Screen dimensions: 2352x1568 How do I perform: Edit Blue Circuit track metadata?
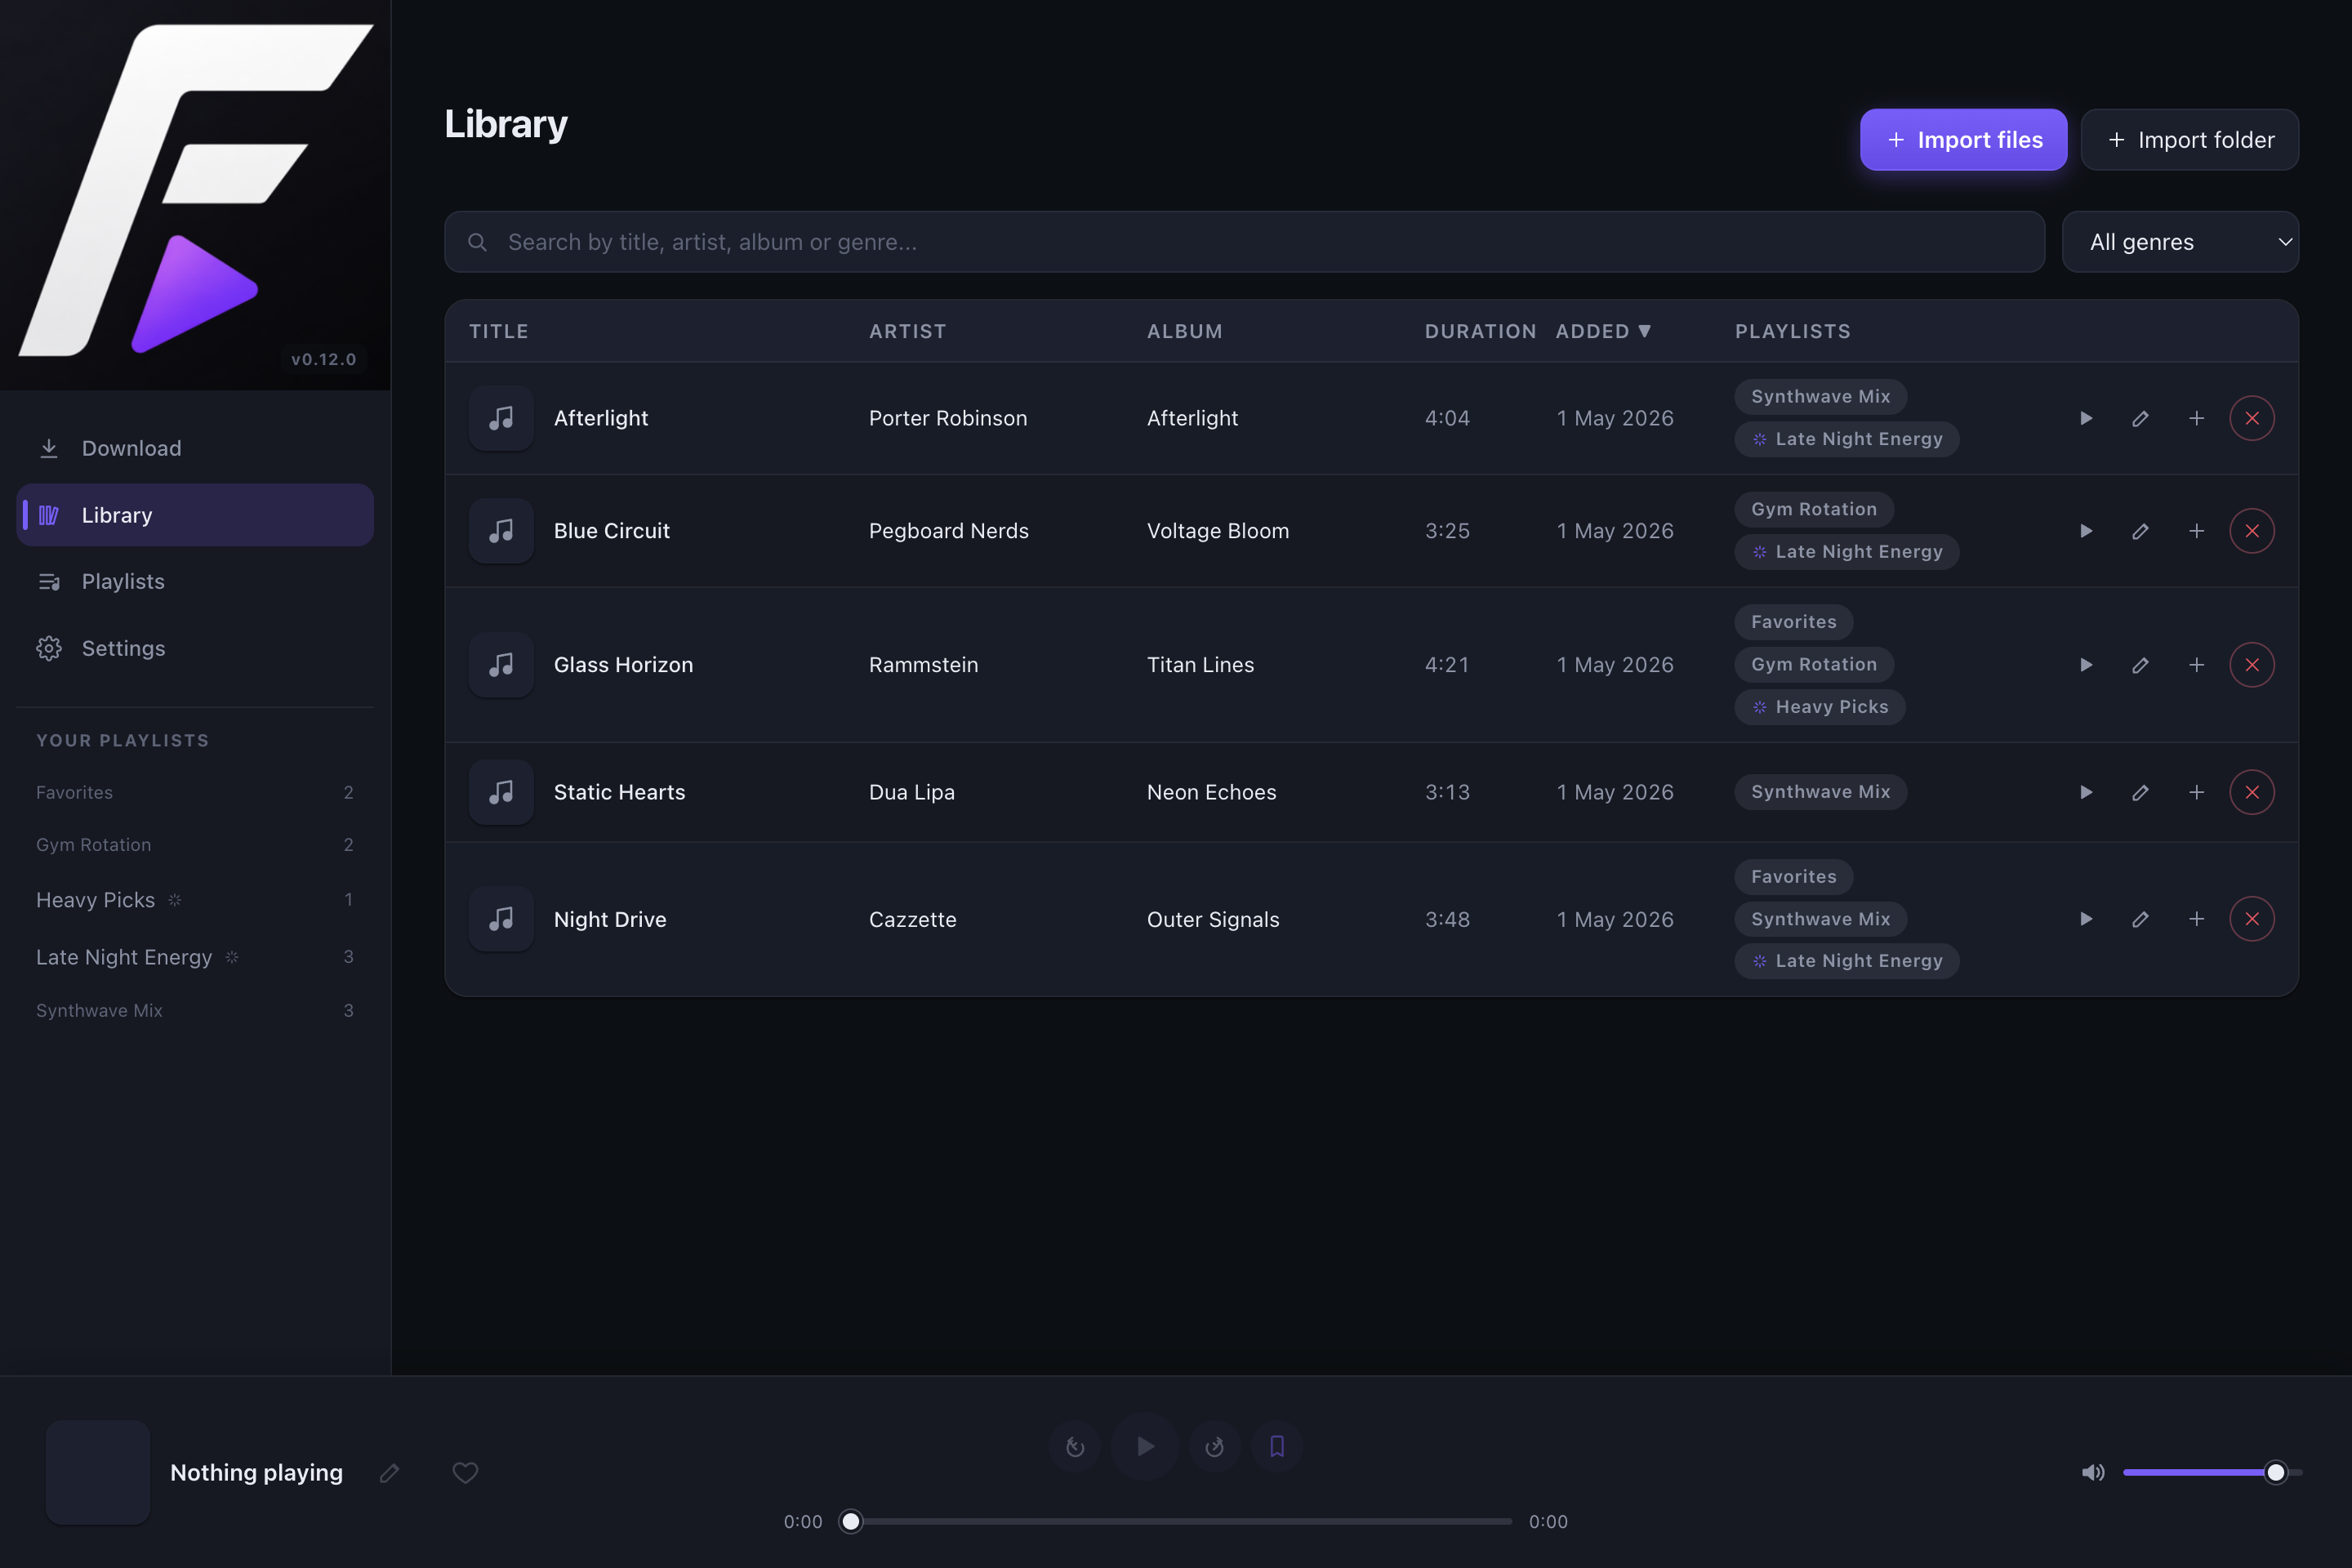(2140, 531)
